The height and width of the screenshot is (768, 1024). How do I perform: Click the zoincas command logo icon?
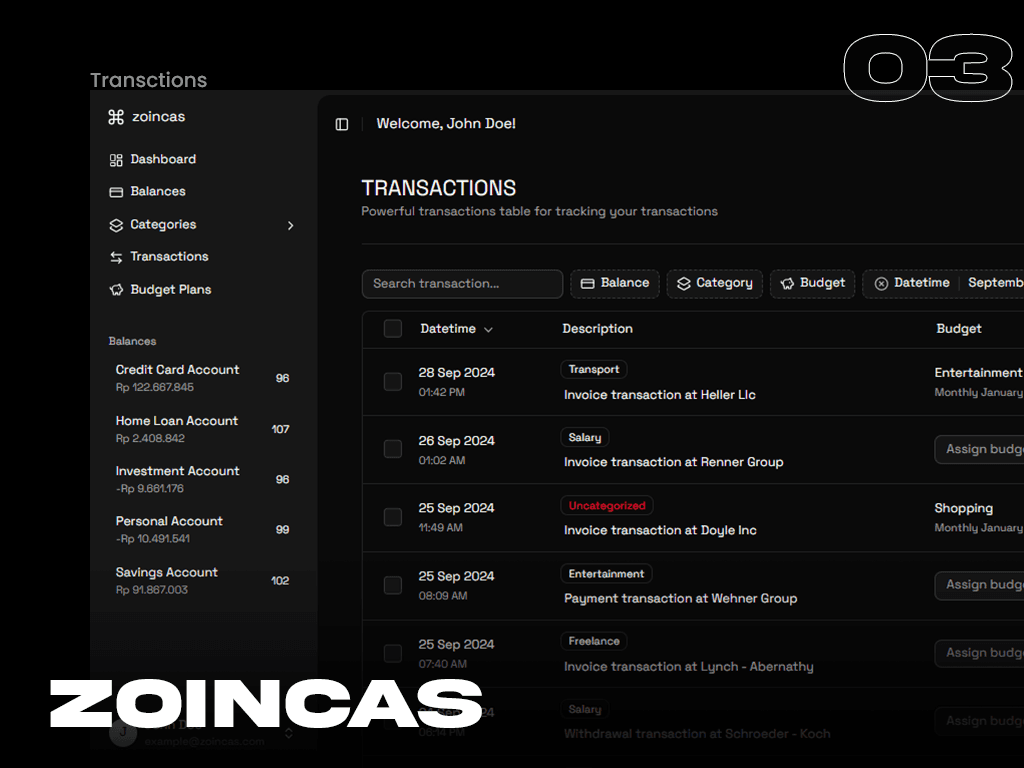(x=116, y=117)
